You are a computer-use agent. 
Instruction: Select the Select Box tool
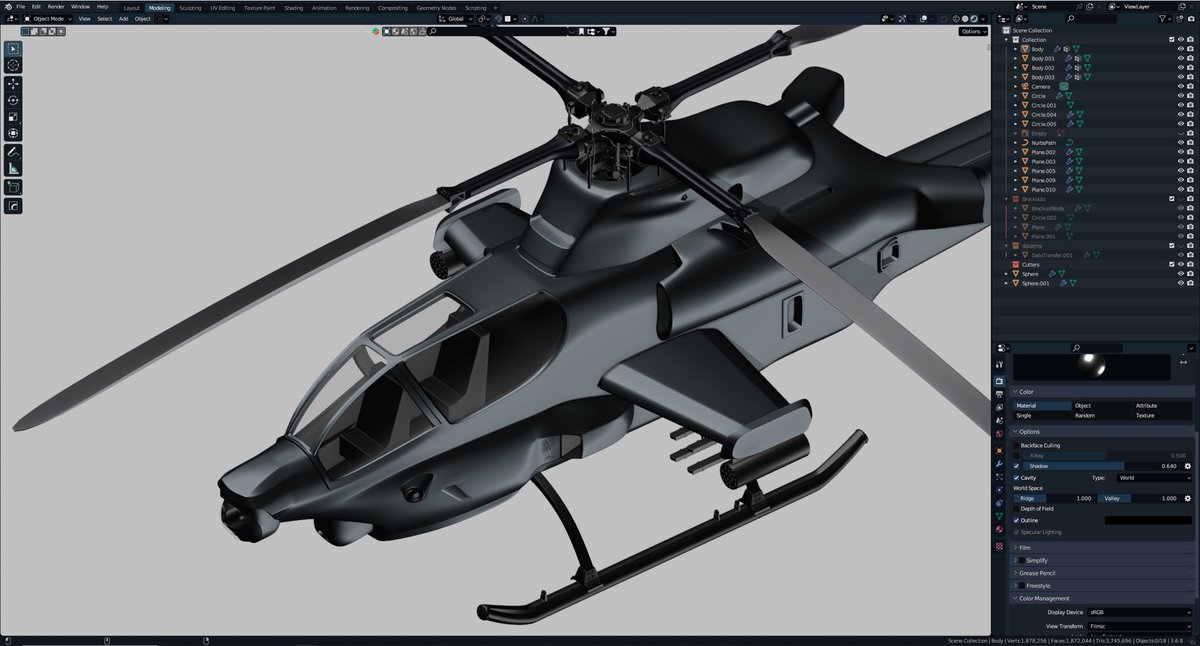point(14,49)
